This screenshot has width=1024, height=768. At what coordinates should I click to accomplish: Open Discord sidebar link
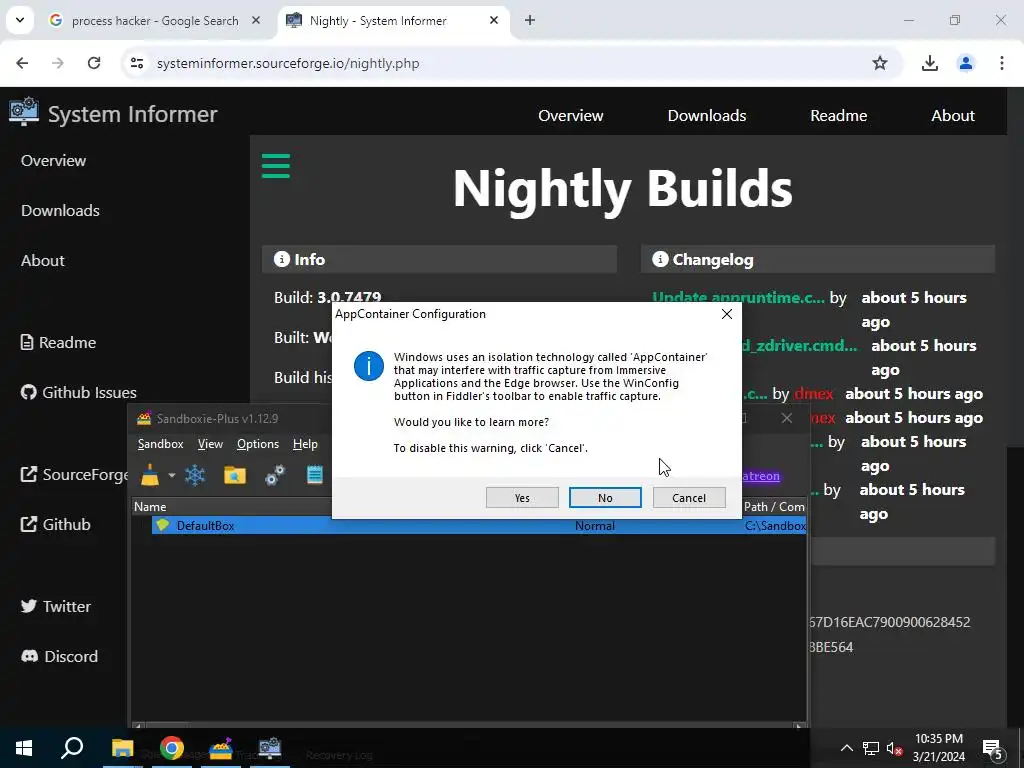(59, 656)
